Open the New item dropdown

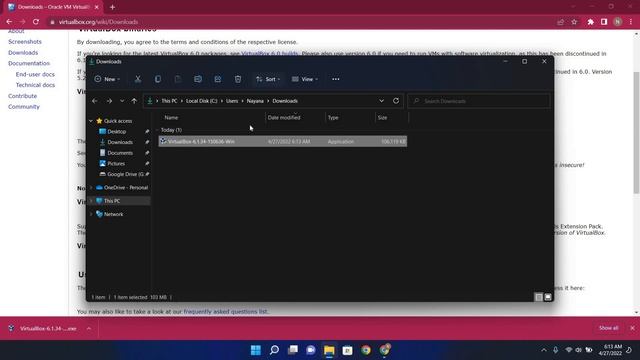pos(107,79)
